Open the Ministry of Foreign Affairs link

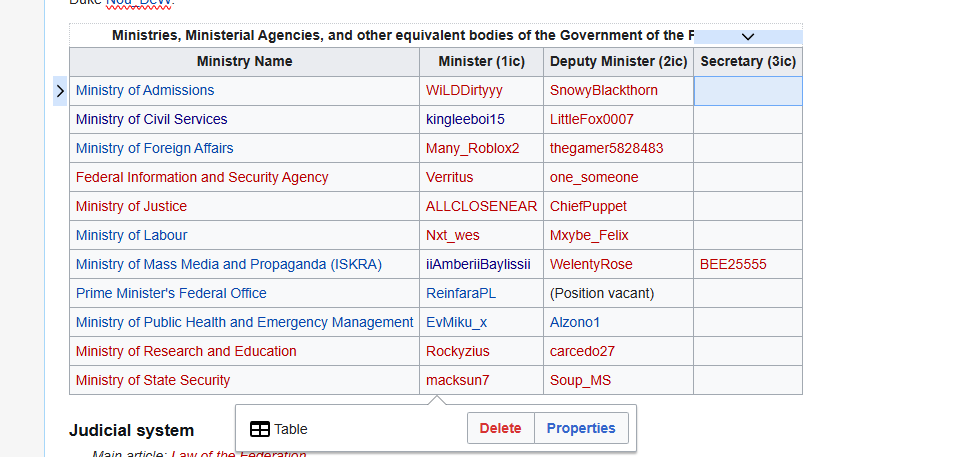click(154, 148)
